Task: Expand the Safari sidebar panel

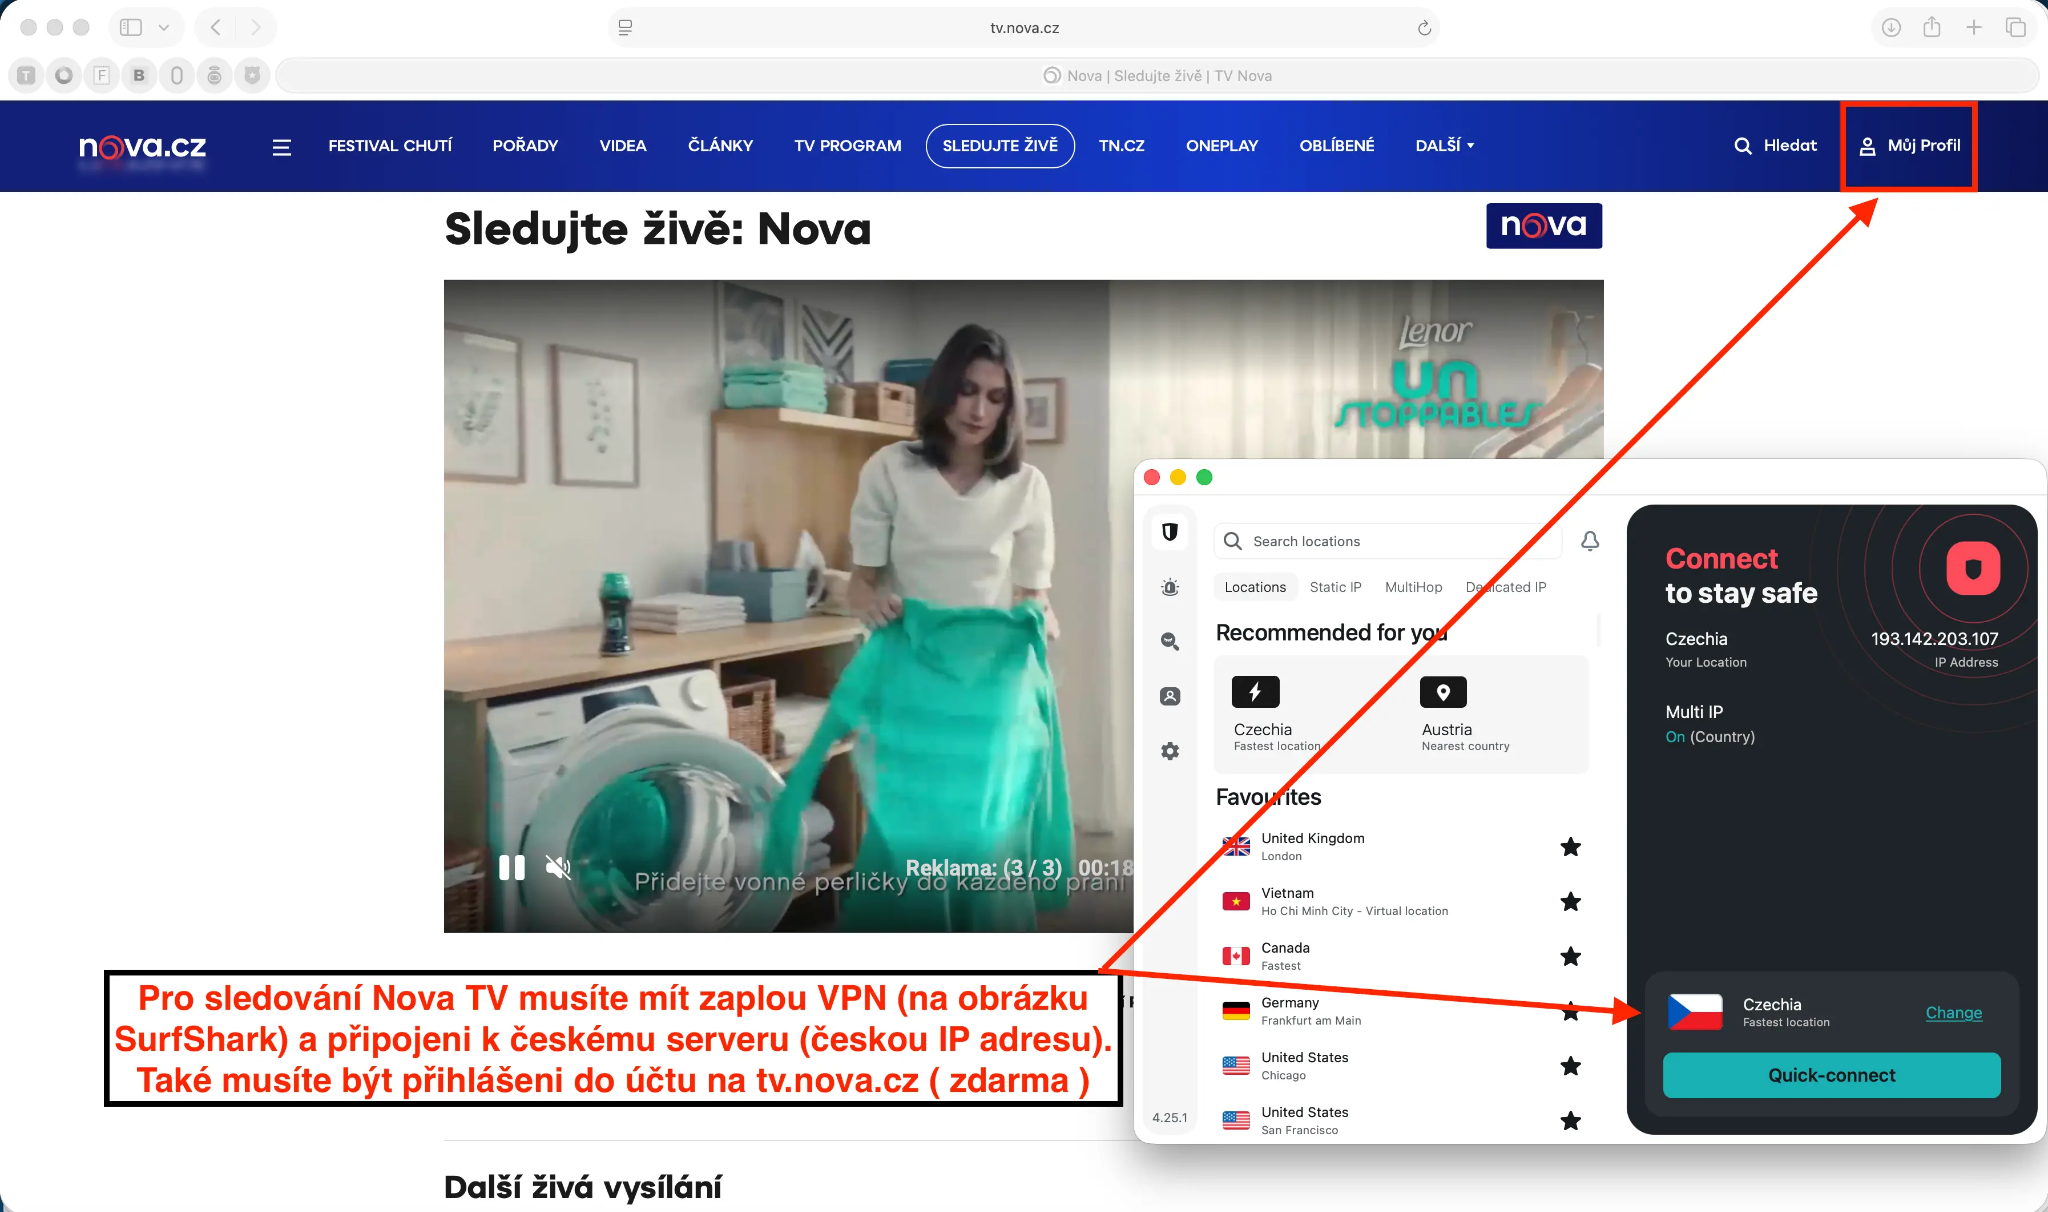Action: pyautogui.click(x=130, y=27)
